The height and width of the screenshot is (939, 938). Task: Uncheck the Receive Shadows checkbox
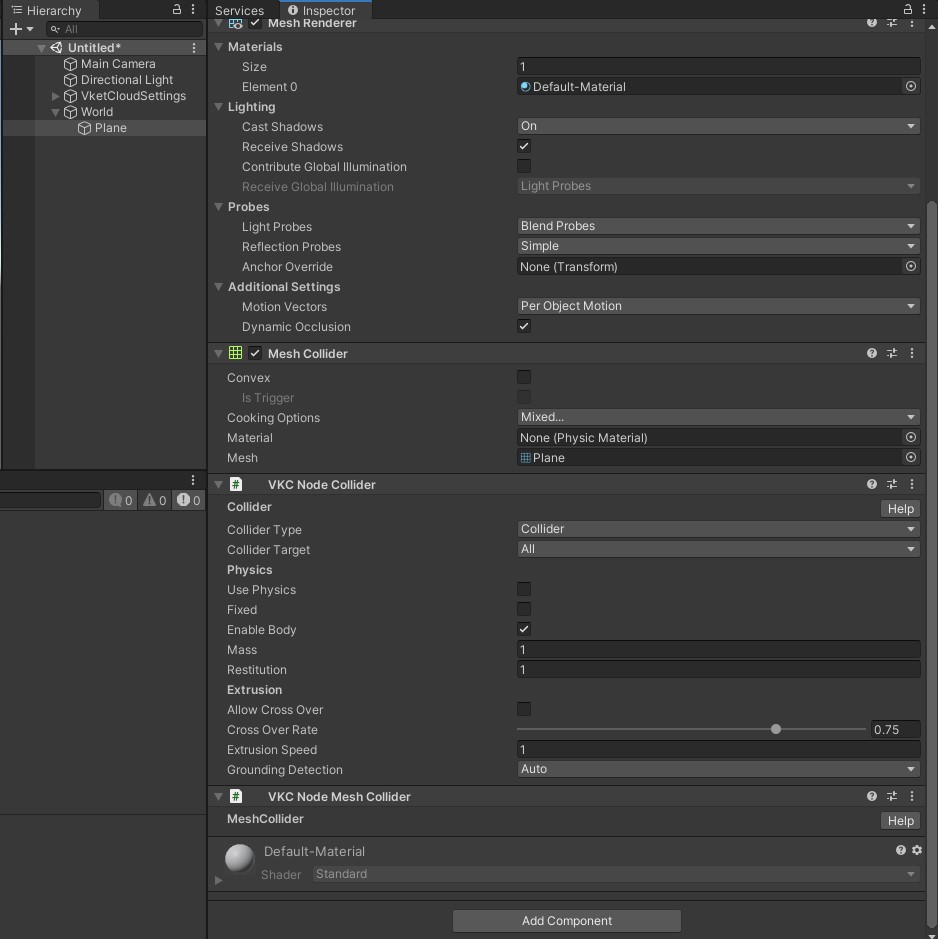click(x=524, y=147)
